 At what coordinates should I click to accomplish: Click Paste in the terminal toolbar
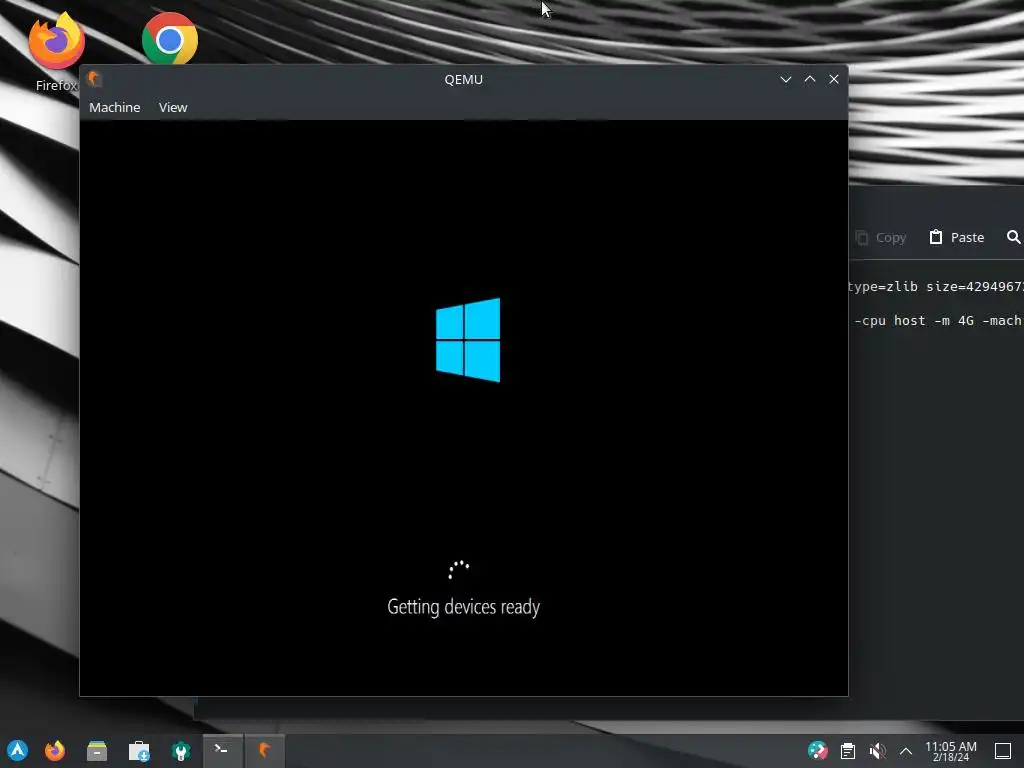point(957,237)
